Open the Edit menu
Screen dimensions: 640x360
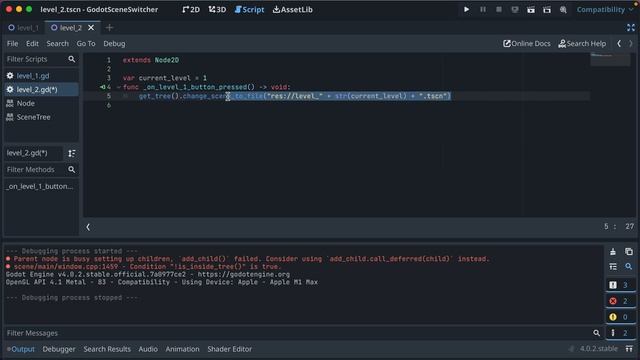pyautogui.click(x=32, y=44)
